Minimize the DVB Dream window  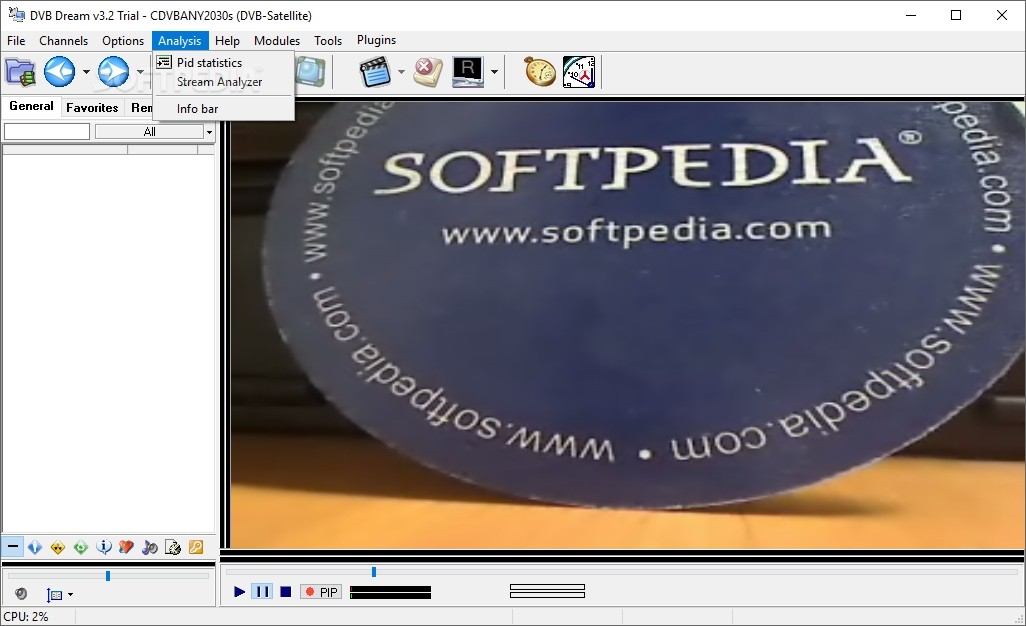911,15
